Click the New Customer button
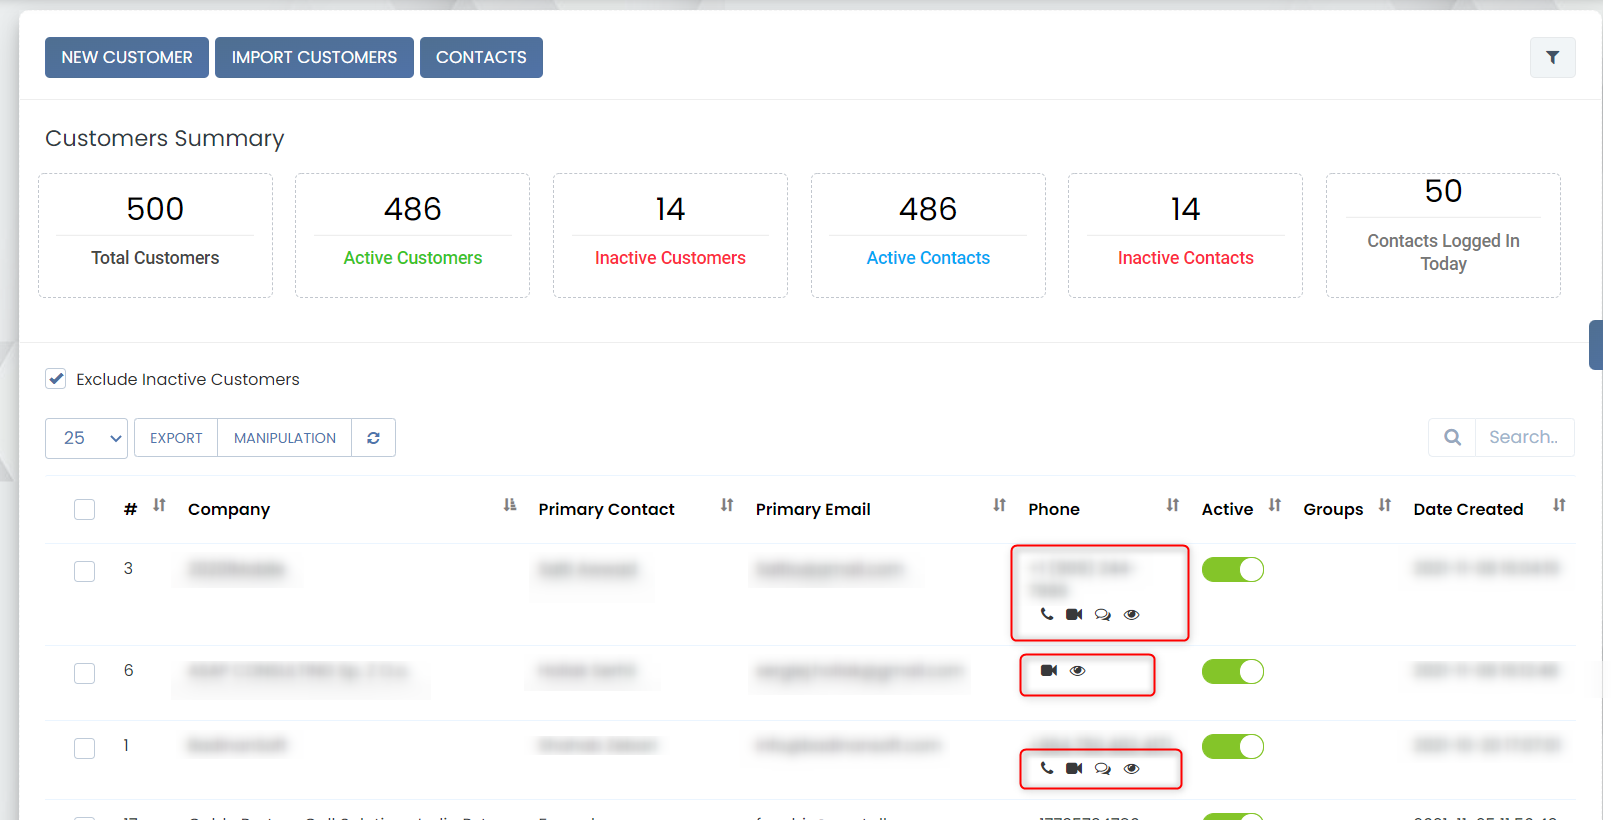The height and width of the screenshot is (820, 1616). [127, 57]
